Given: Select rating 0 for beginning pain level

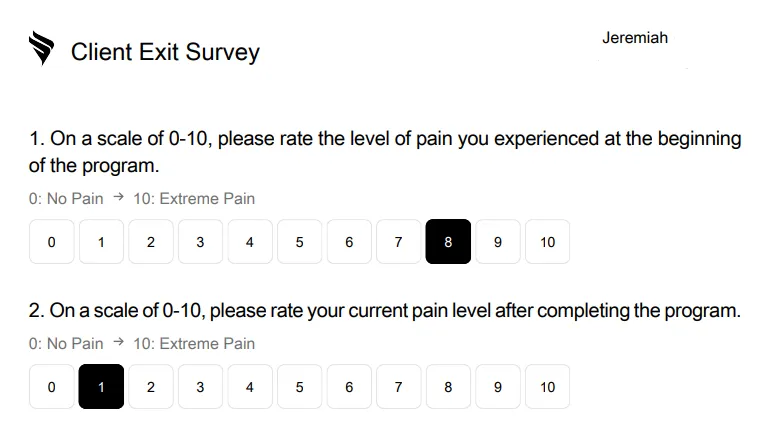Looking at the screenshot, I should point(52,242).
